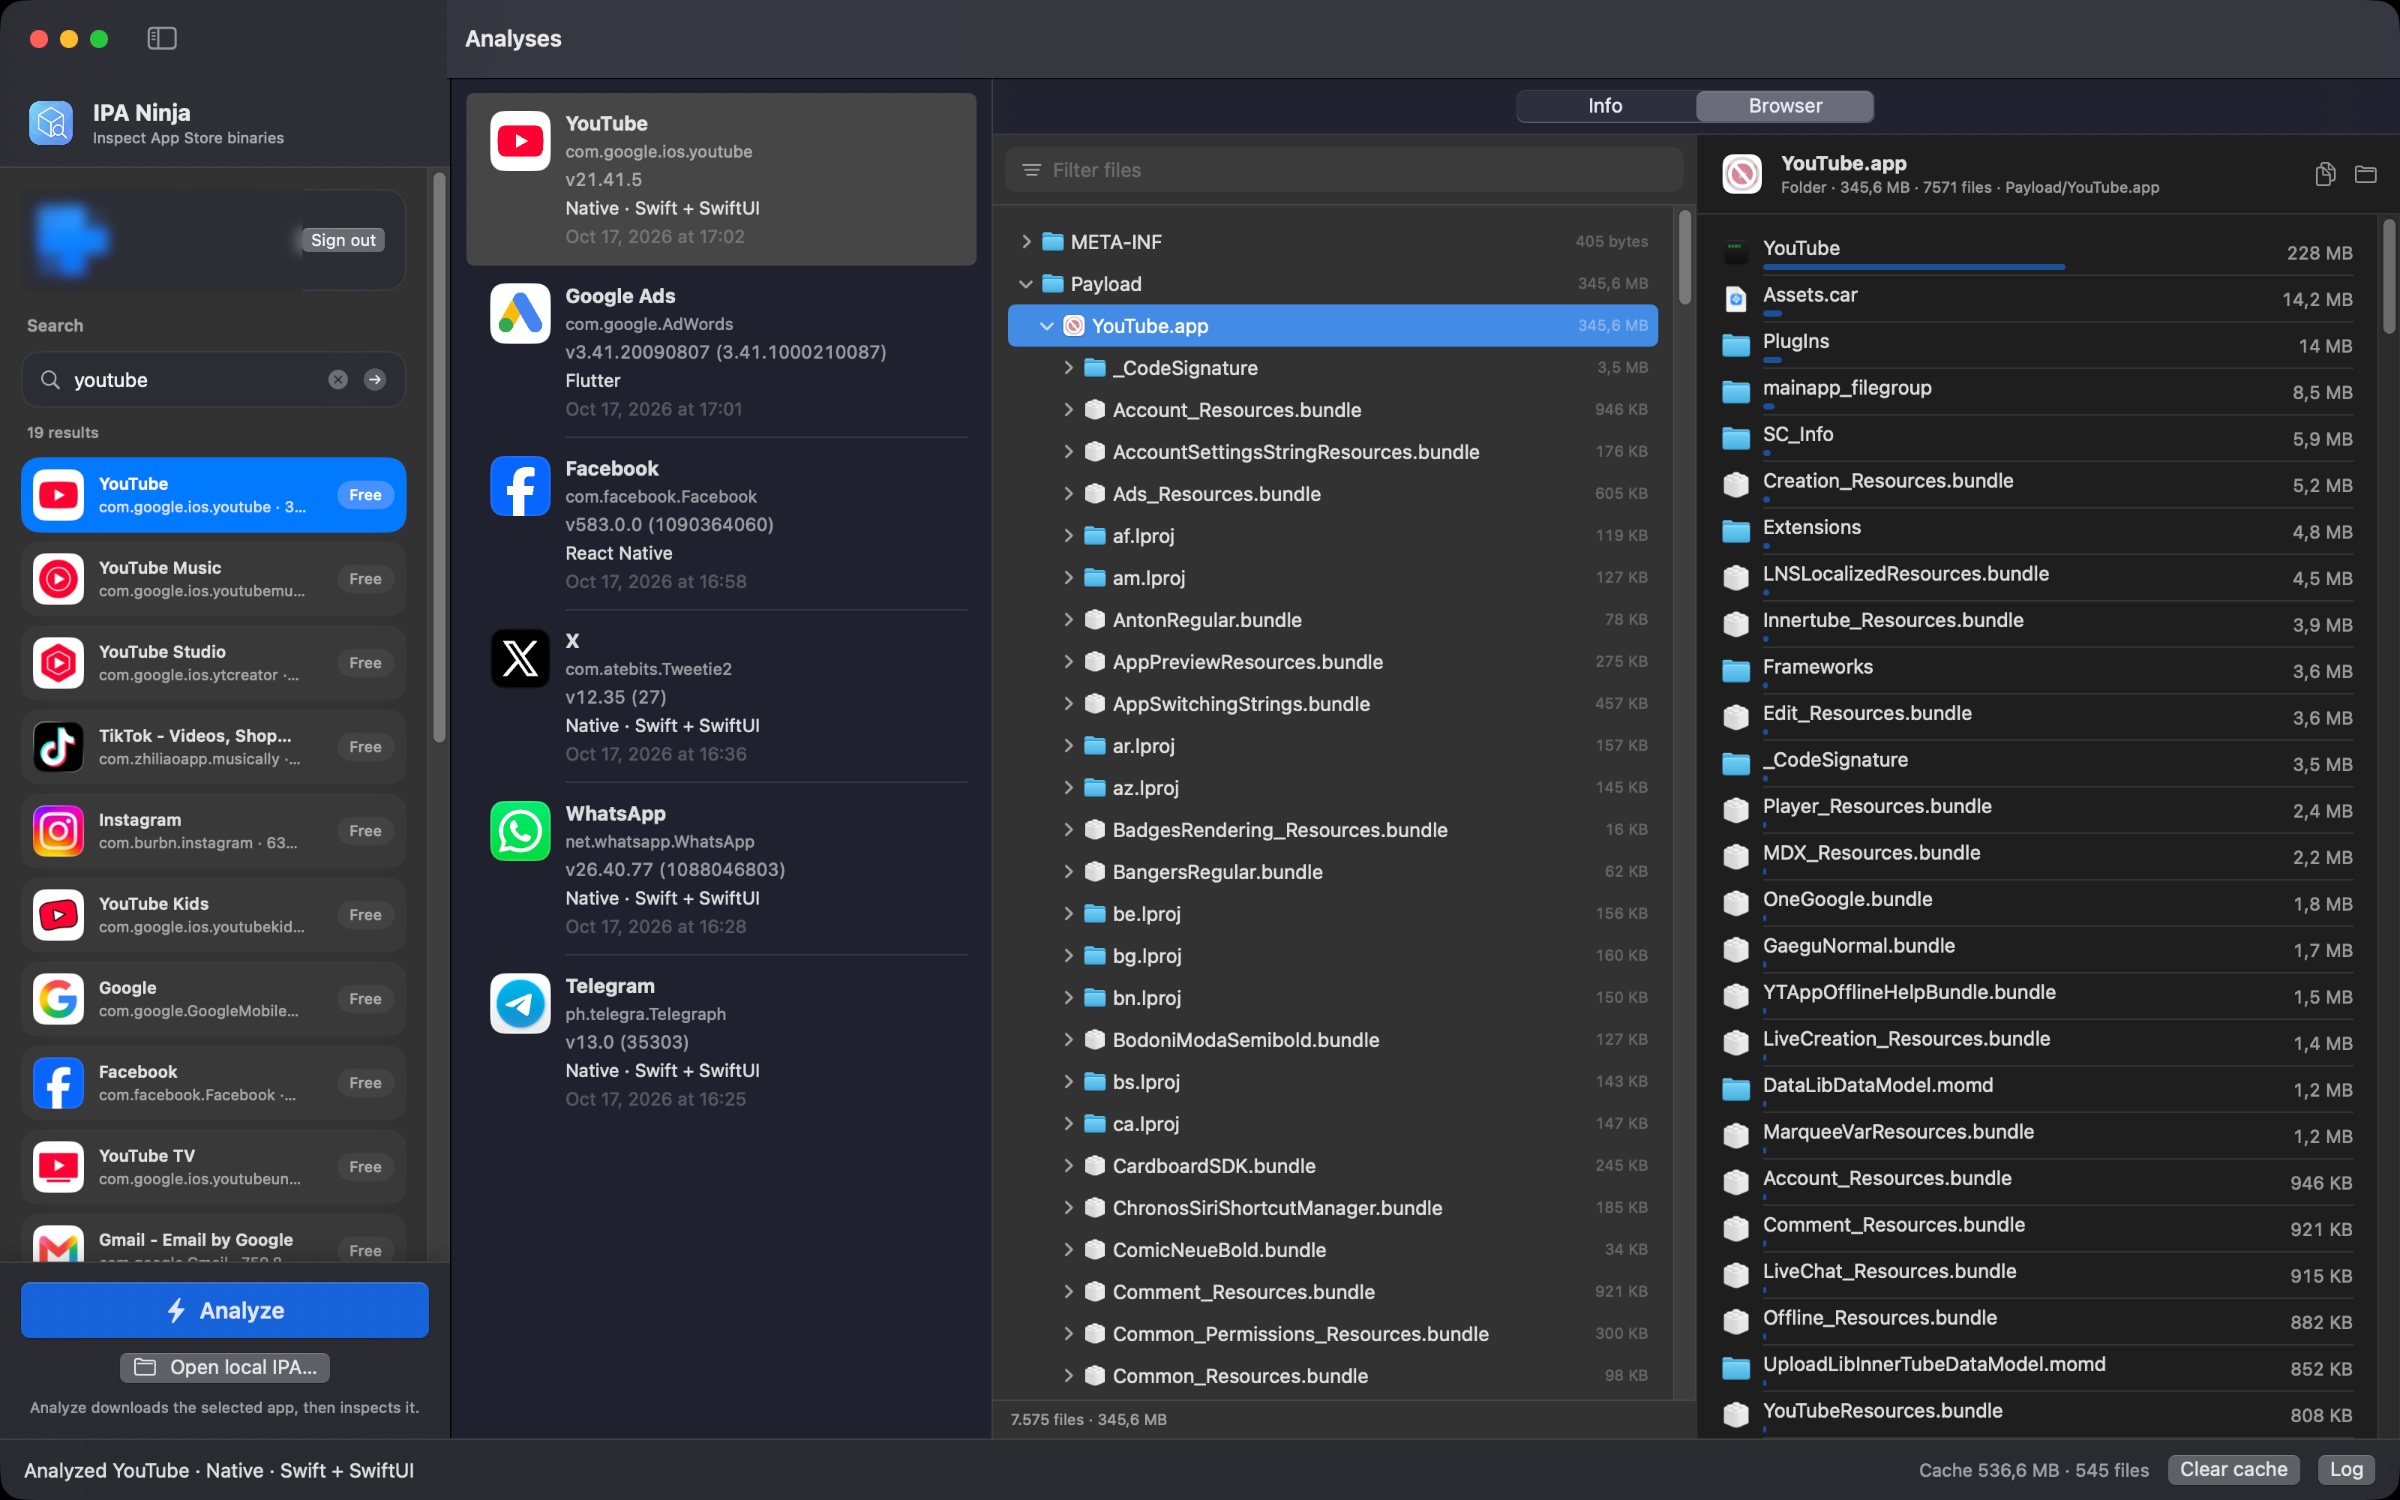
Task: Expand the CardboardSDK.bundle node
Action: click(x=1068, y=1166)
